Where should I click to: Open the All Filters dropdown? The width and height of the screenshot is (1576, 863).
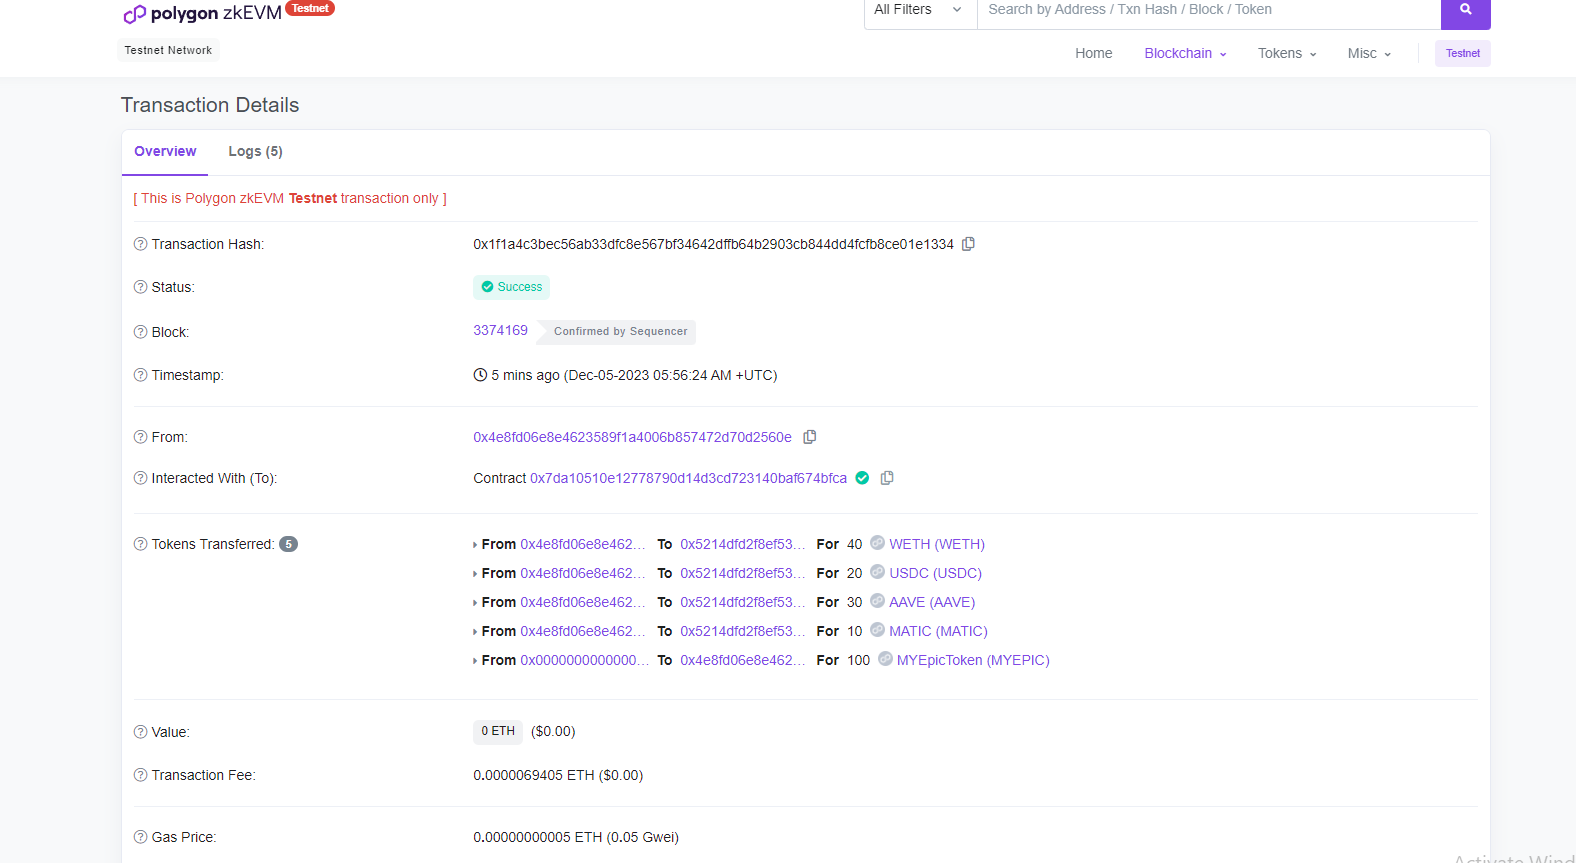point(920,10)
